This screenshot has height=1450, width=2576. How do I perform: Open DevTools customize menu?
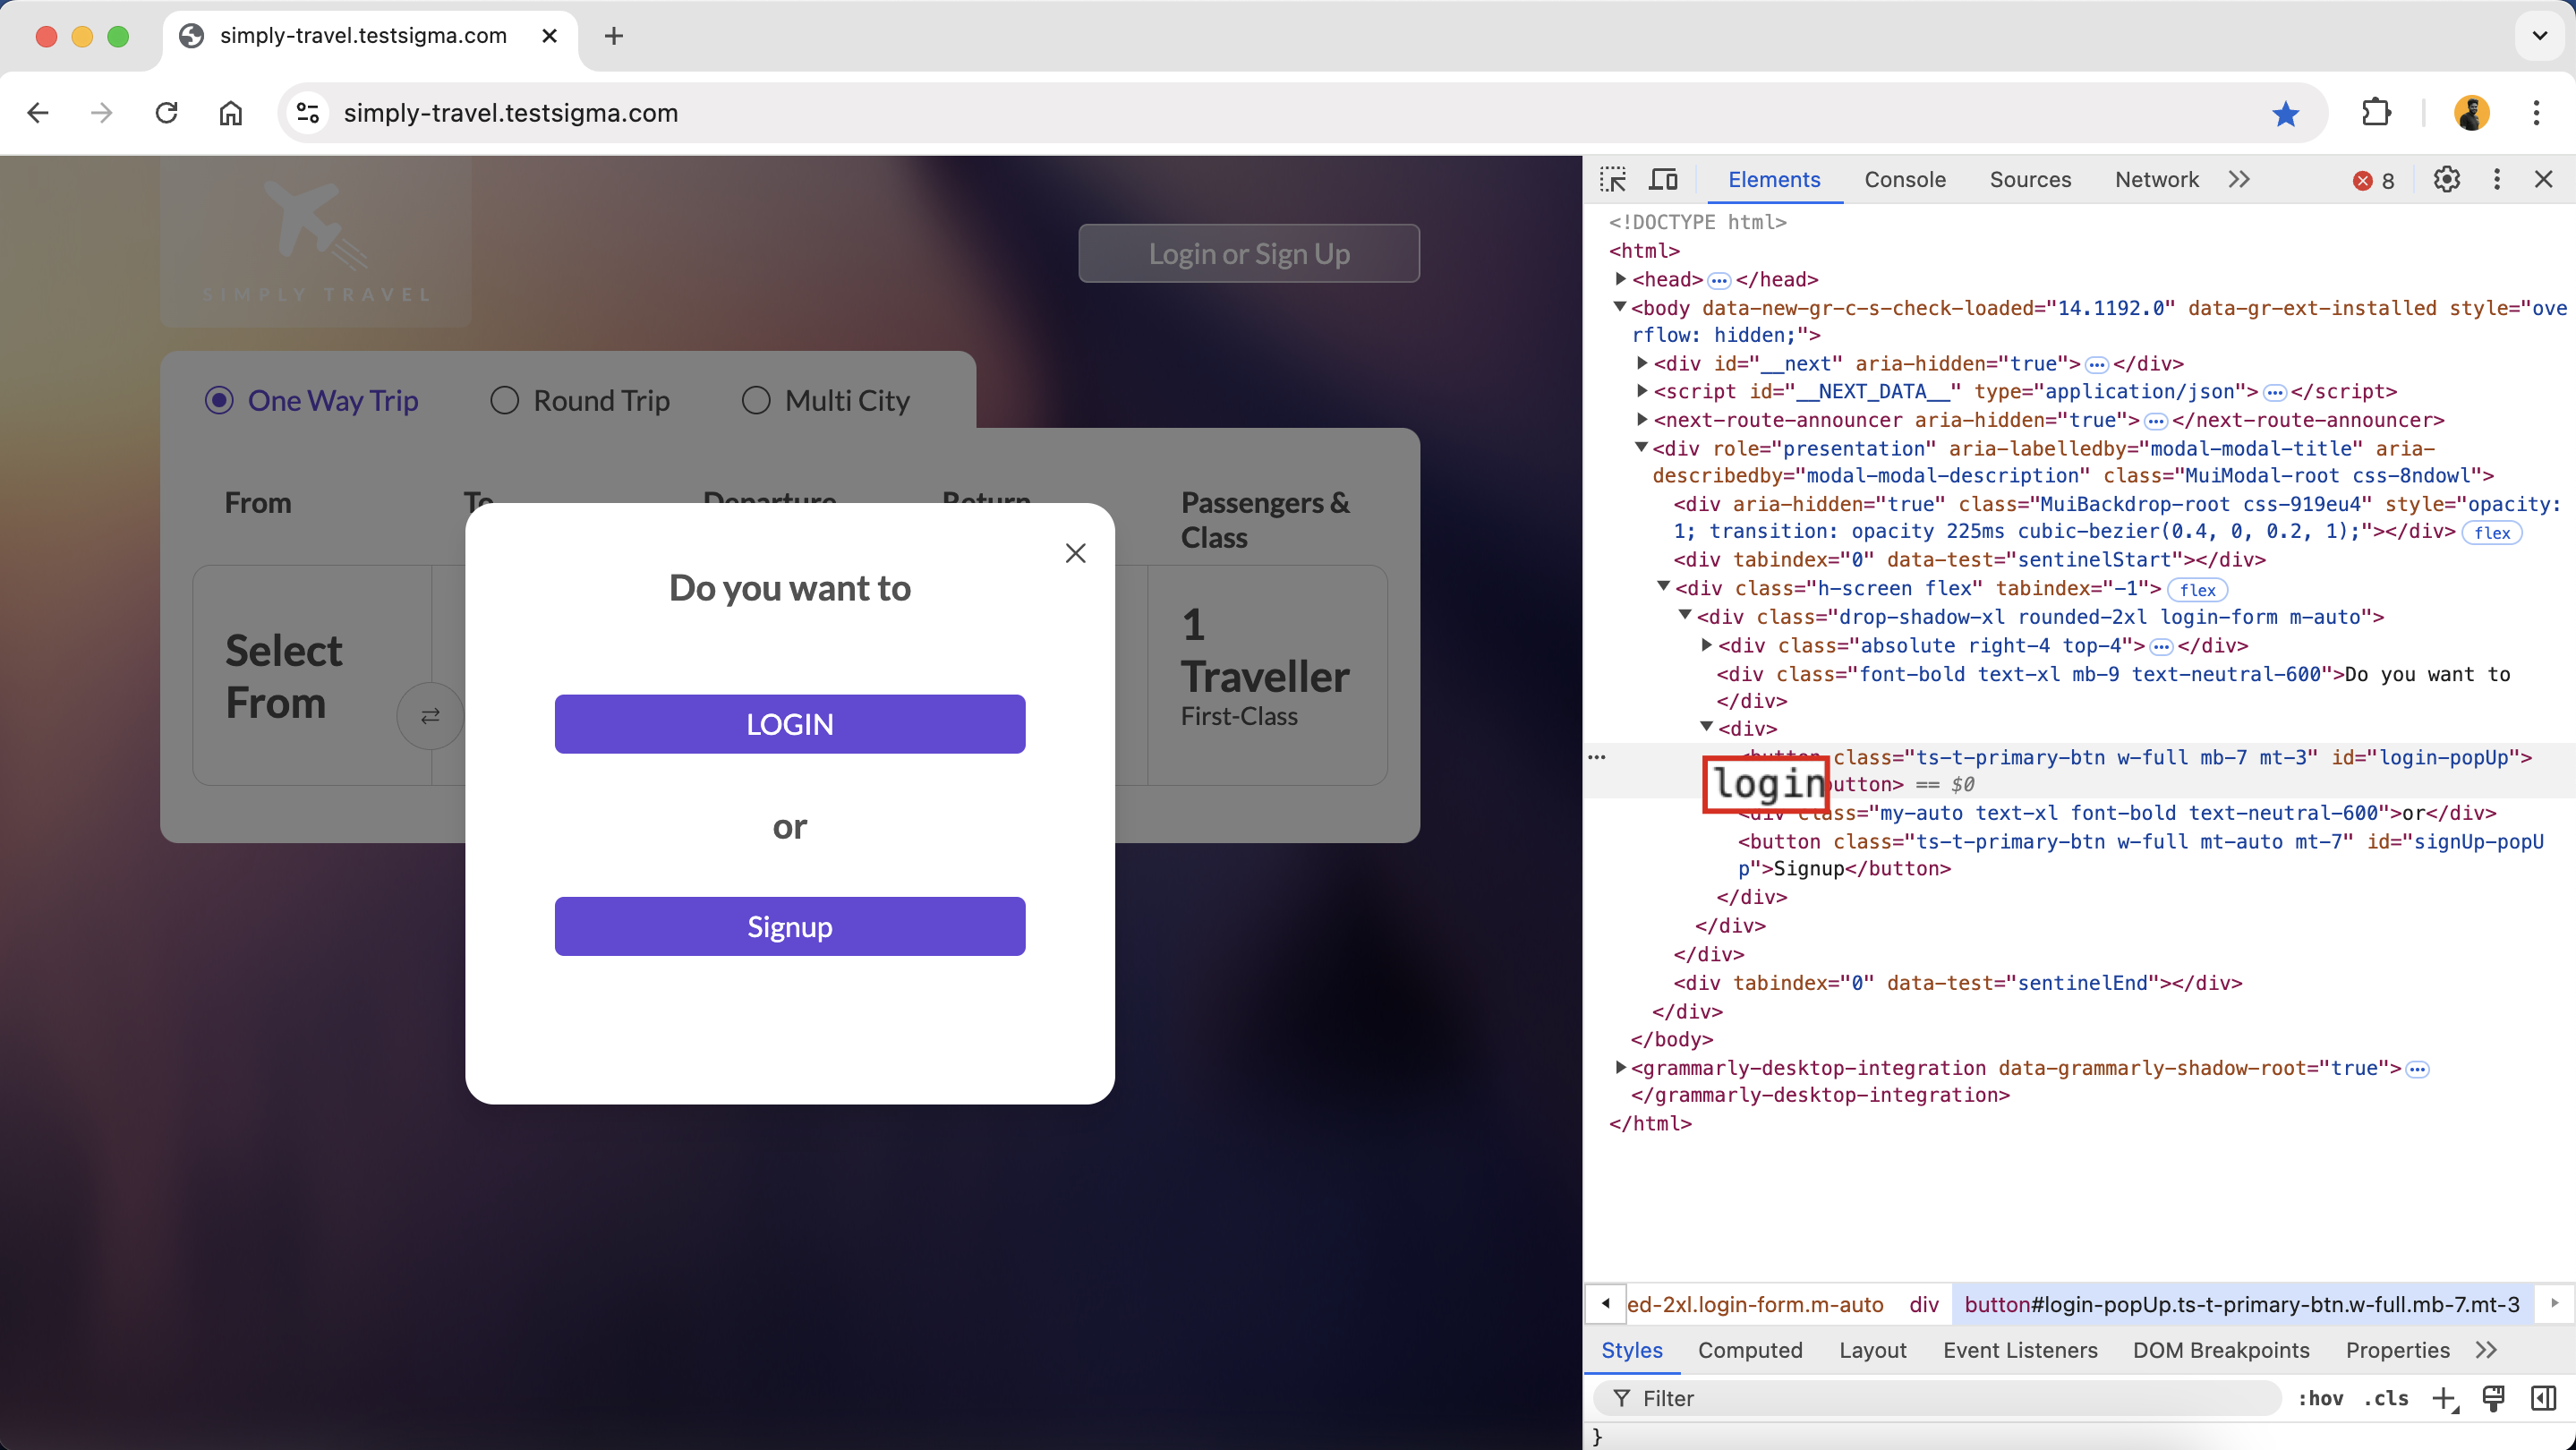coord(2497,180)
